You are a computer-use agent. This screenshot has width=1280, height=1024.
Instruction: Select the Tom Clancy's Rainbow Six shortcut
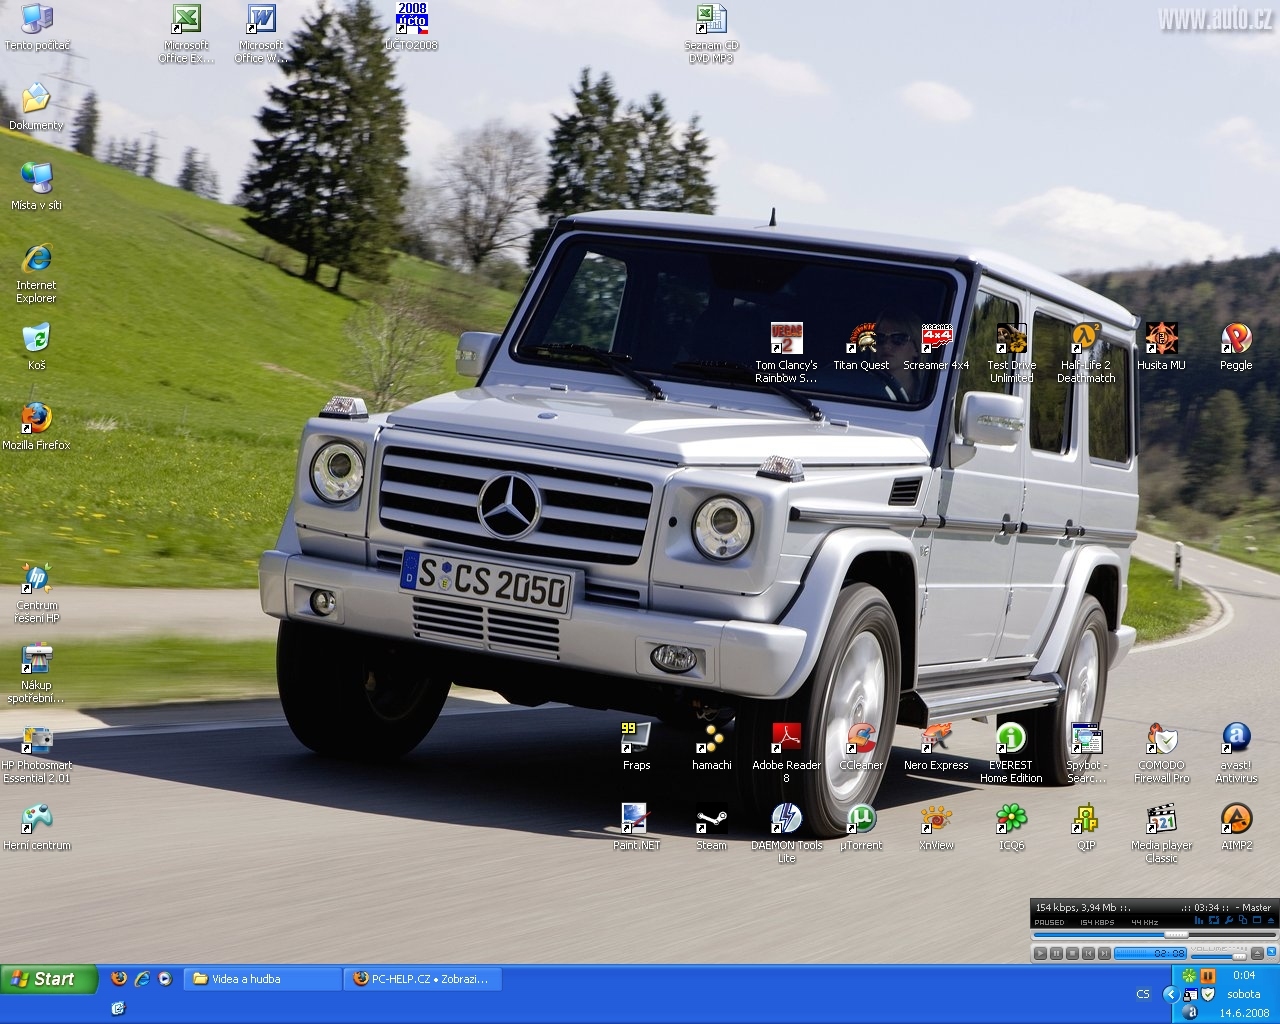(x=786, y=354)
